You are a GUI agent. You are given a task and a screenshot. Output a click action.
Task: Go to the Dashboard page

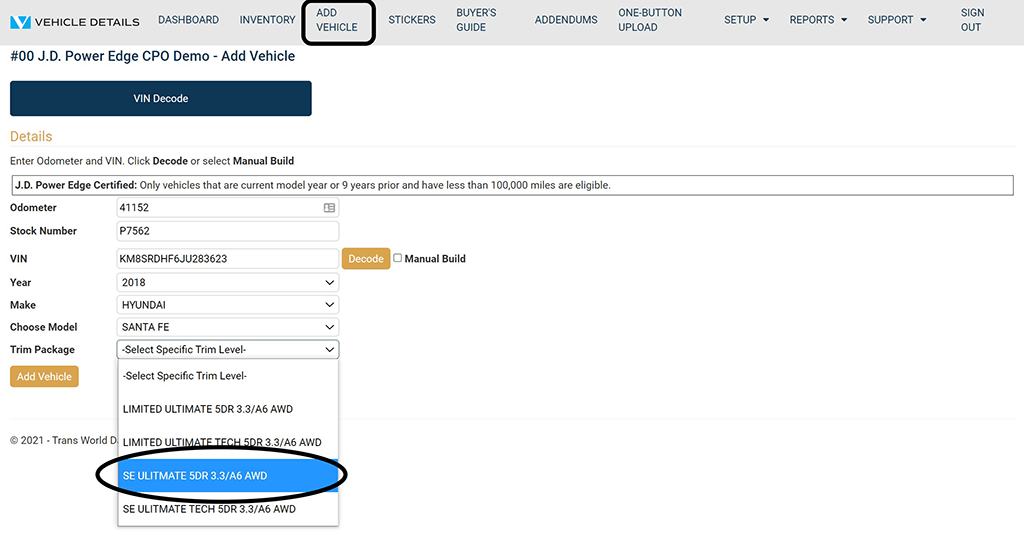point(188,20)
